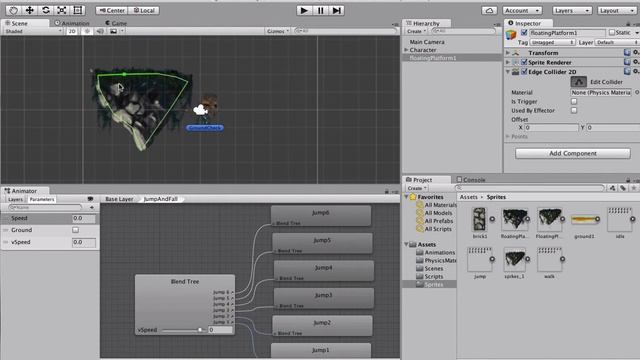Toggle scene audio icon

100,31
